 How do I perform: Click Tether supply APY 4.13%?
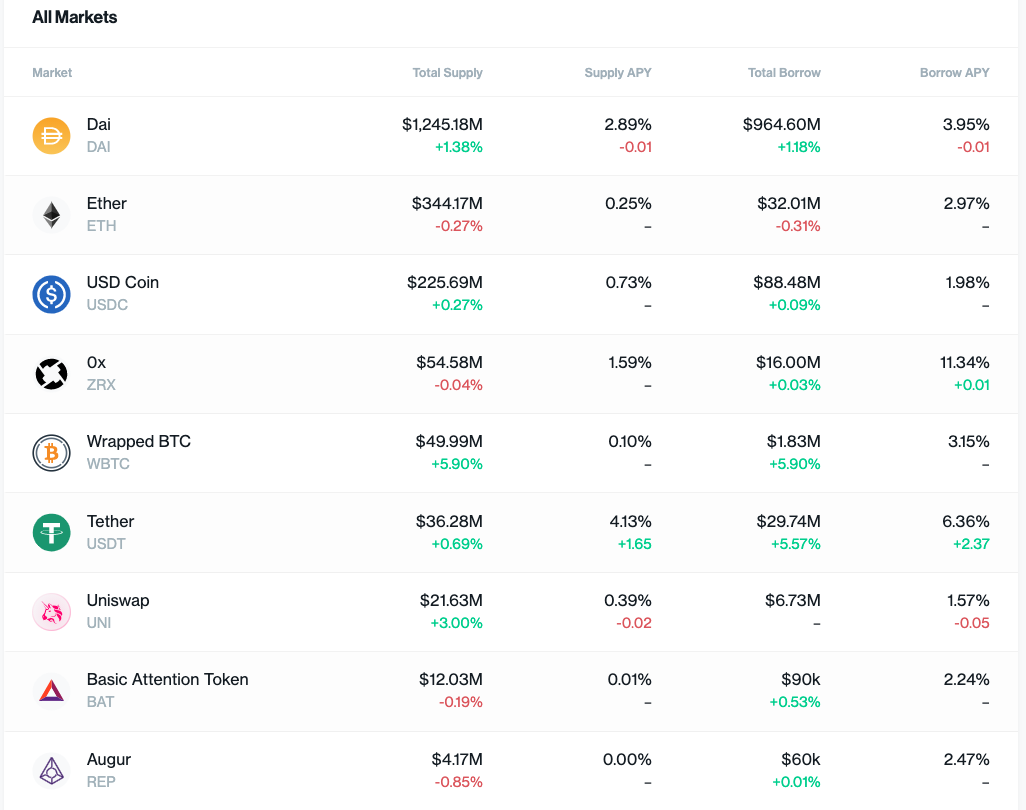630,521
